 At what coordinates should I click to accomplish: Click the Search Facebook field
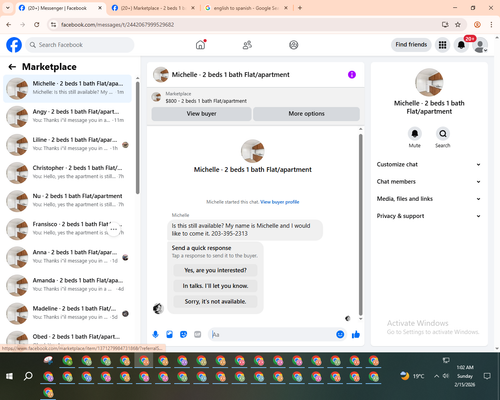pyautogui.click(x=80, y=45)
